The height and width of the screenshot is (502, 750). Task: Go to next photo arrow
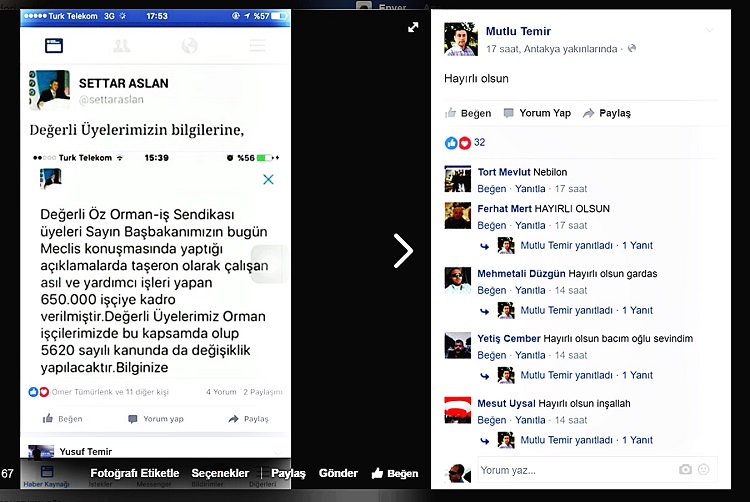point(403,251)
